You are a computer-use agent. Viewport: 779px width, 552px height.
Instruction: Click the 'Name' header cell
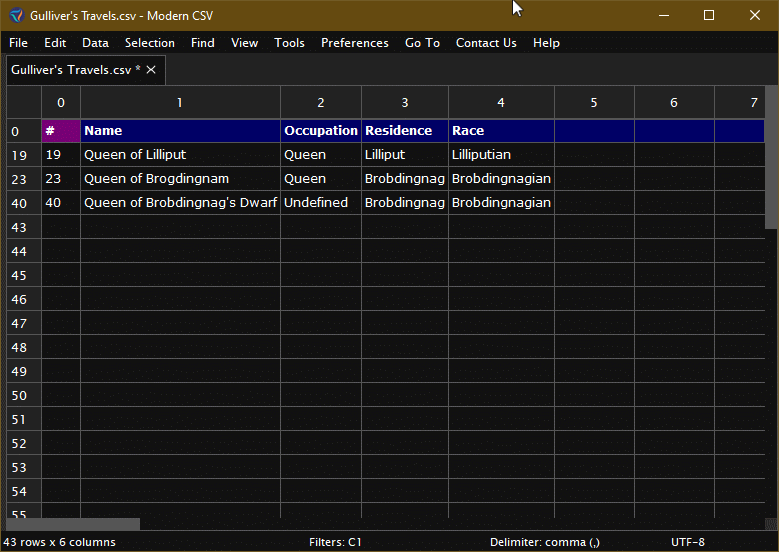[180, 131]
